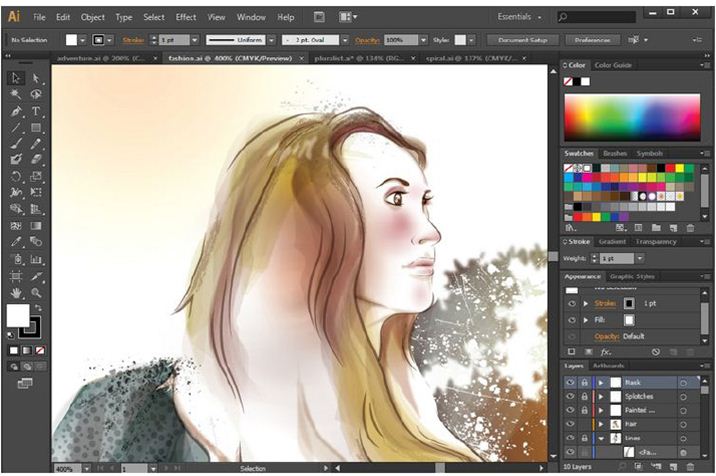This screenshot has height=476, width=716.
Task: Click the Change Screen Mode icon
Action: coord(25,383)
